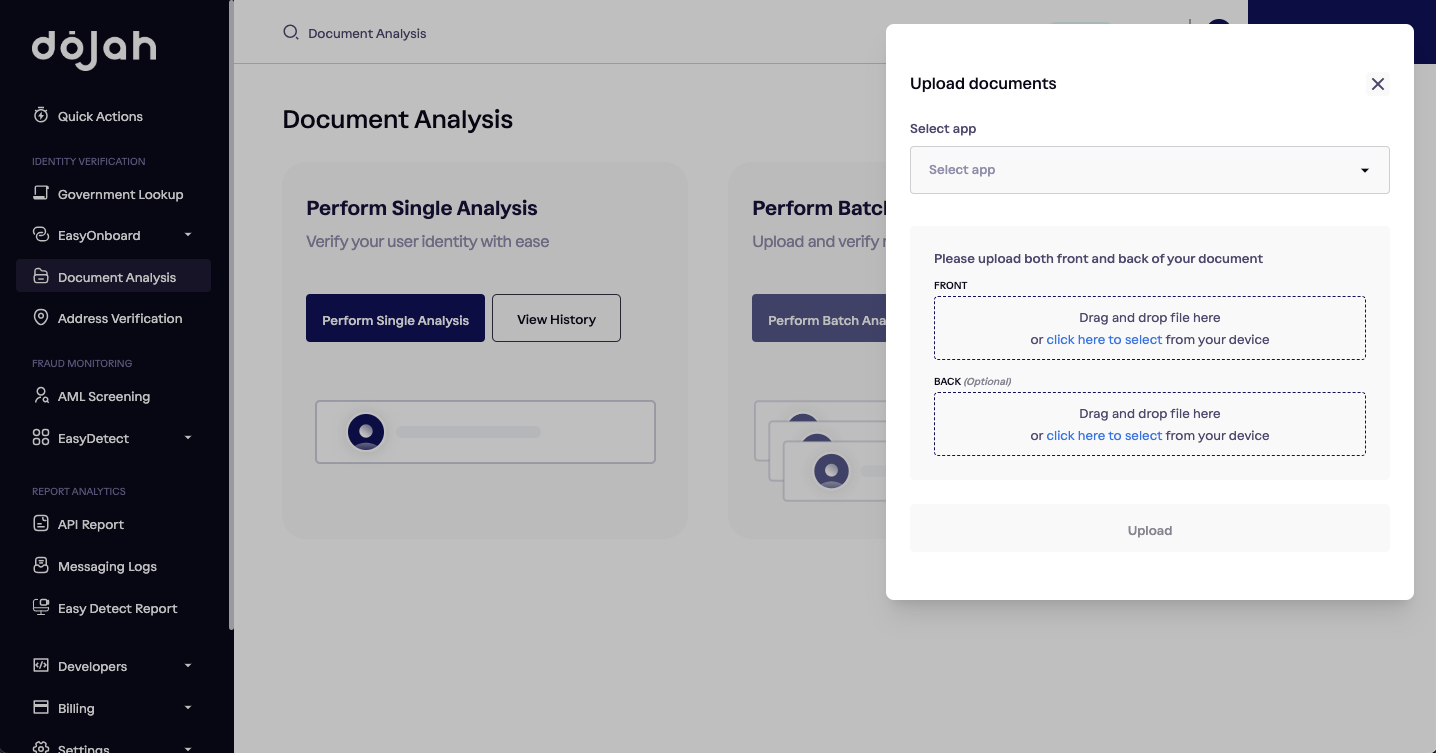Viewport: 1436px width, 753px height.
Task: Open the Select app dropdown
Action: tap(1149, 170)
